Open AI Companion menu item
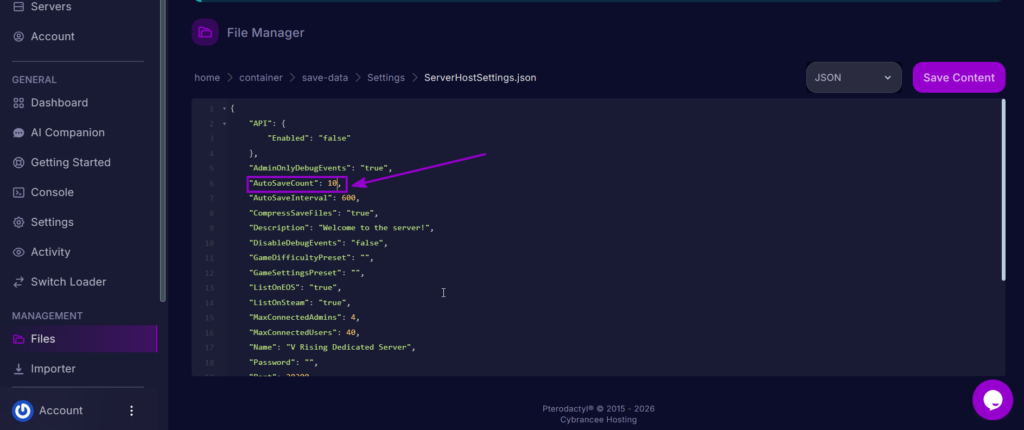The image size is (1024, 430). (x=67, y=133)
